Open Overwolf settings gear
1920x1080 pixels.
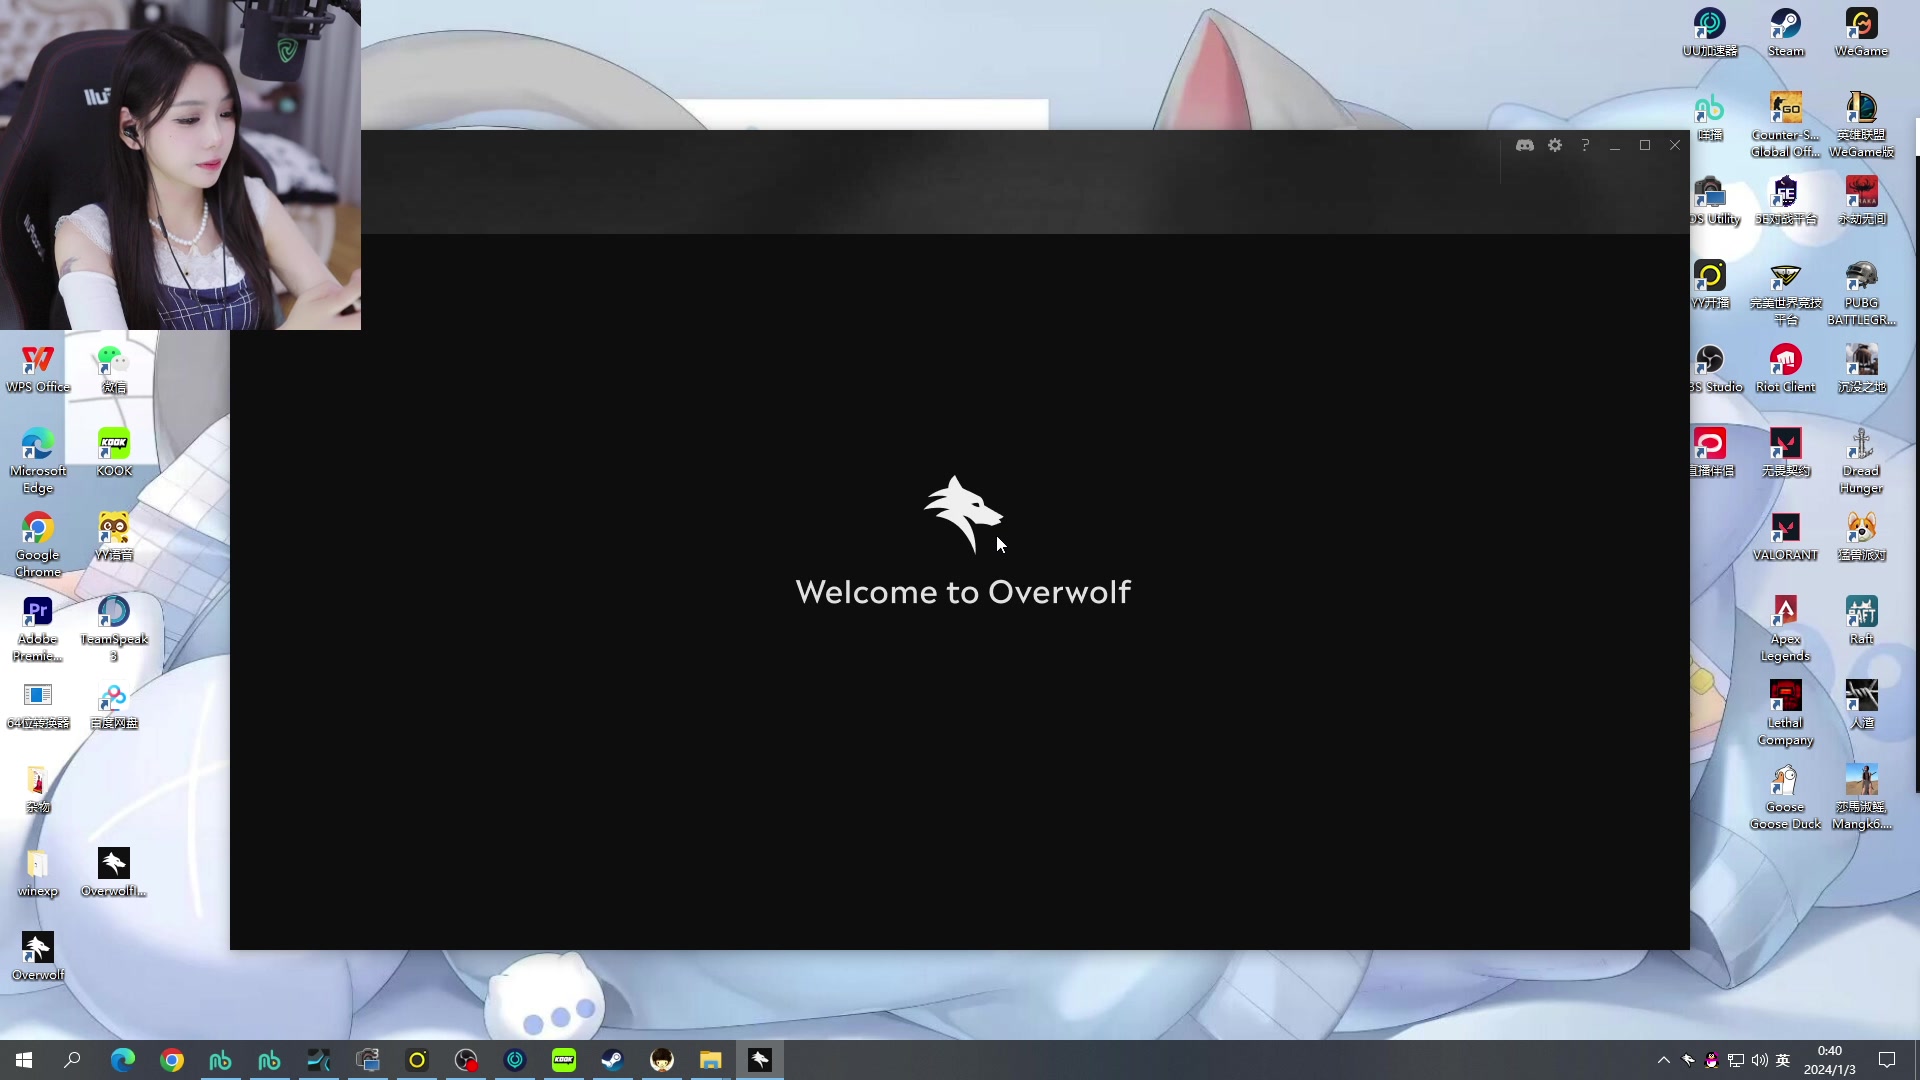click(1555, 145)
